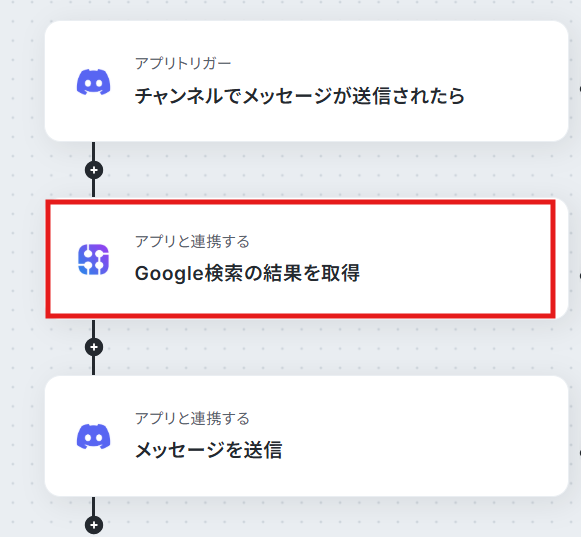Screen dimensions: 581x537
Task: Add a step below the Google検索 card
Action: (94, 347)
